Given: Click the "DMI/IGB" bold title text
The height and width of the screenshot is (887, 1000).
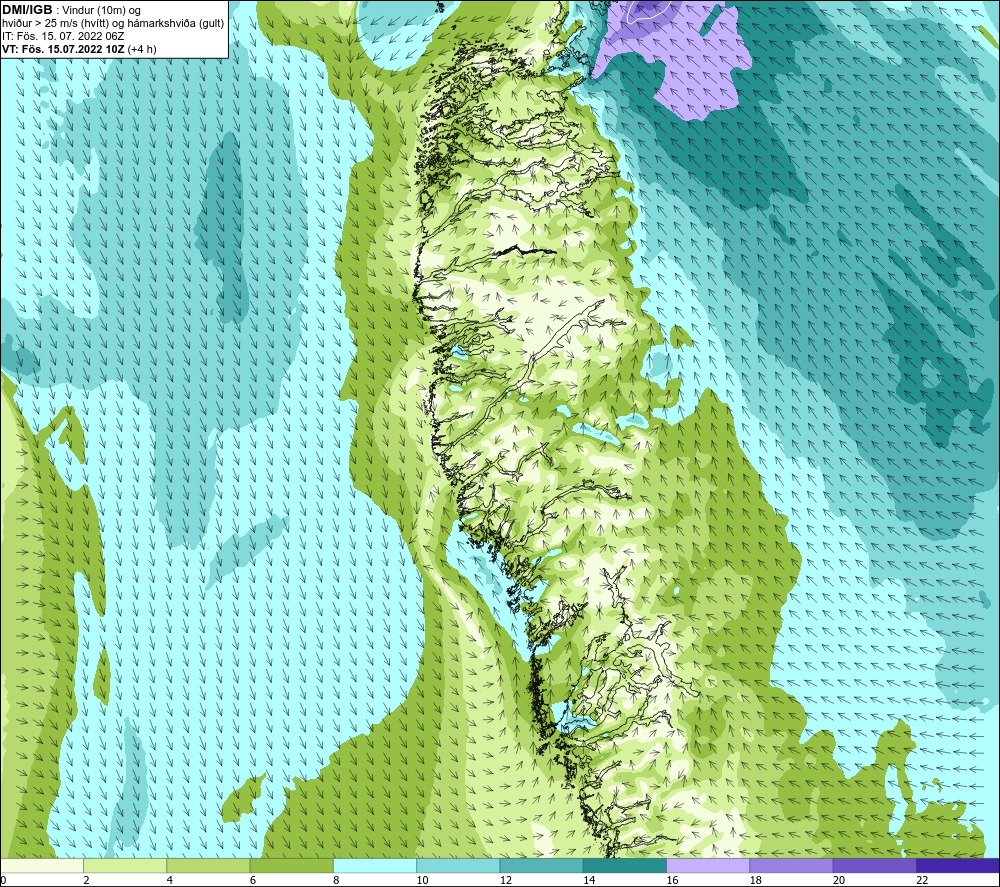Looking at the screenshot, I should pyautogui.click(x=27, y=10).
